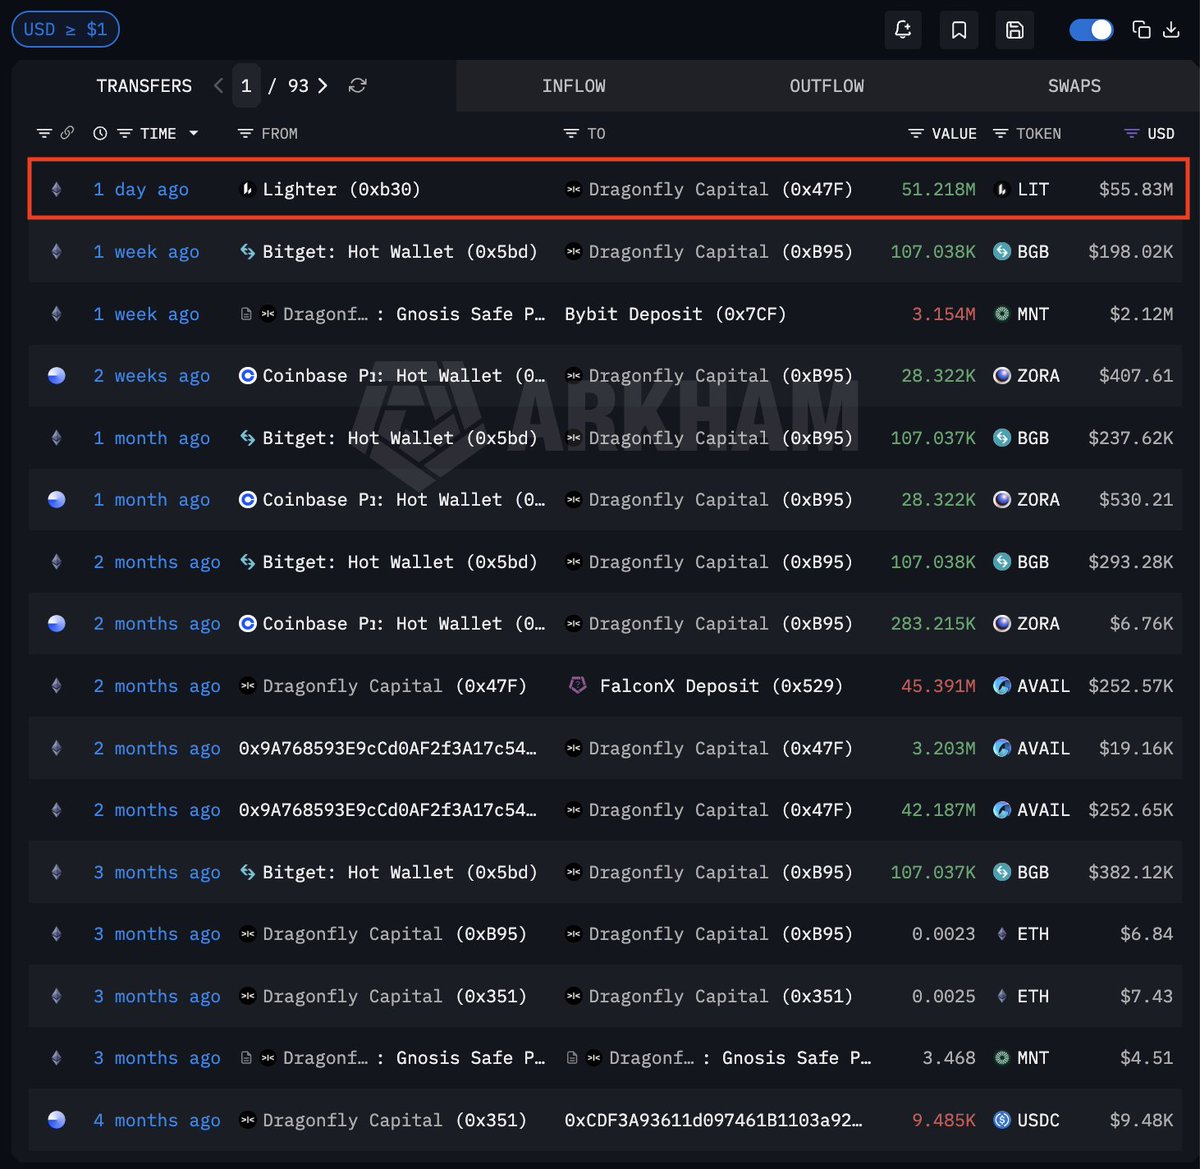Open the '1 day ago' transaction link

click(141, 189)
